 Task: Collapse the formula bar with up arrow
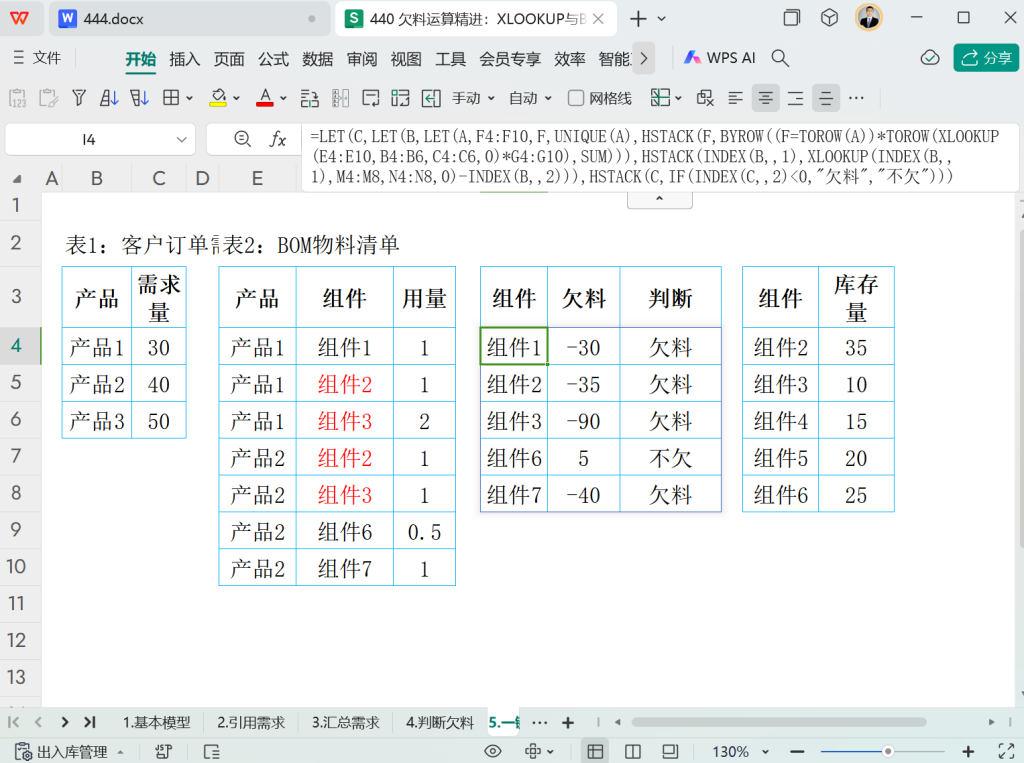click(660, 199)
